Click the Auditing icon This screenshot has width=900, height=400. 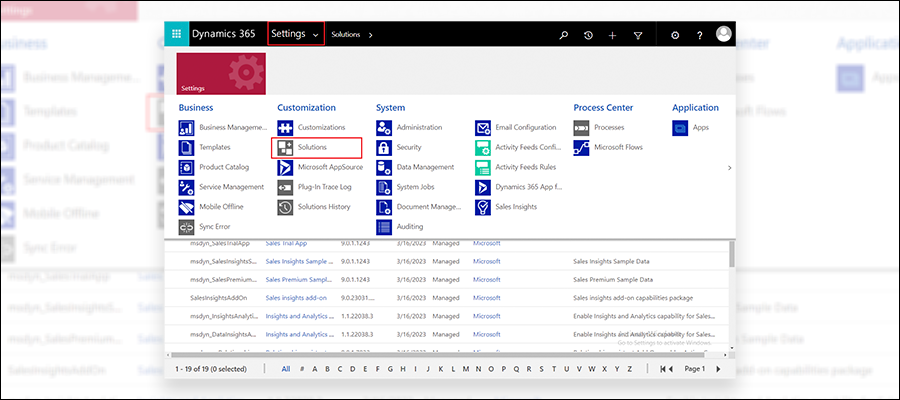(384, 227)
